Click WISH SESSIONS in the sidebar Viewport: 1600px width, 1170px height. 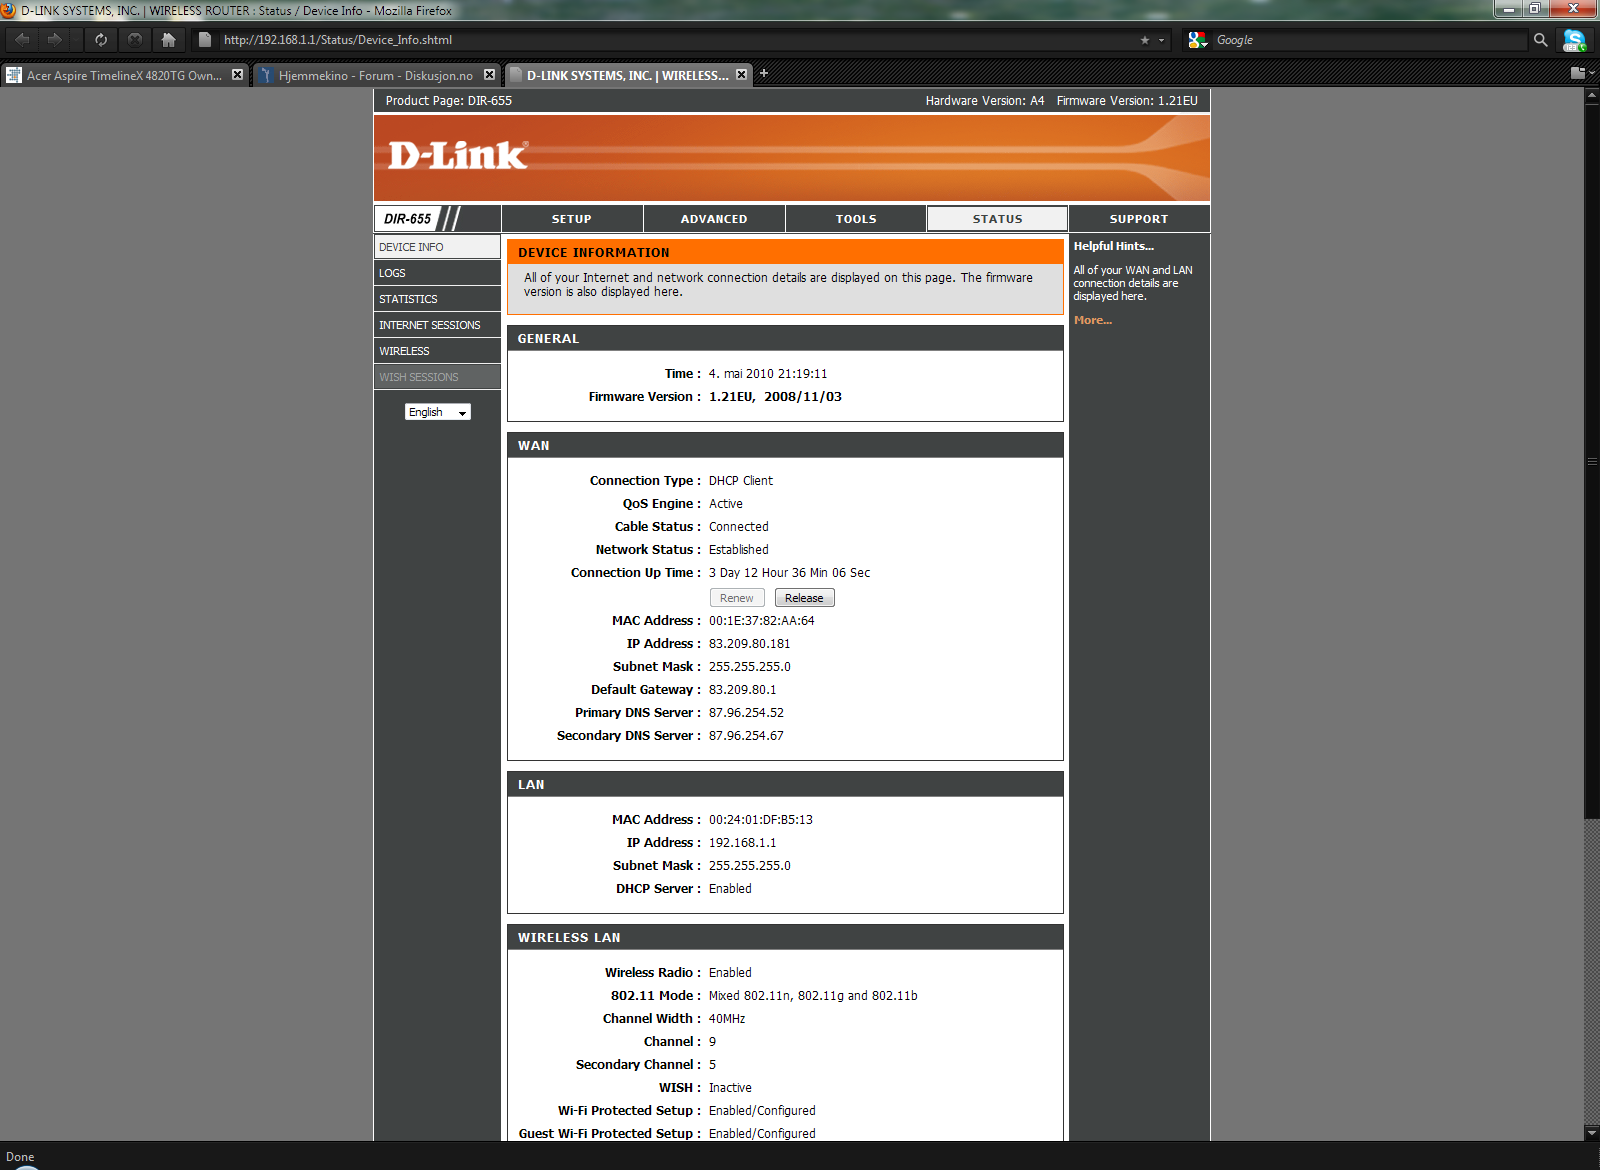[437, 377]
